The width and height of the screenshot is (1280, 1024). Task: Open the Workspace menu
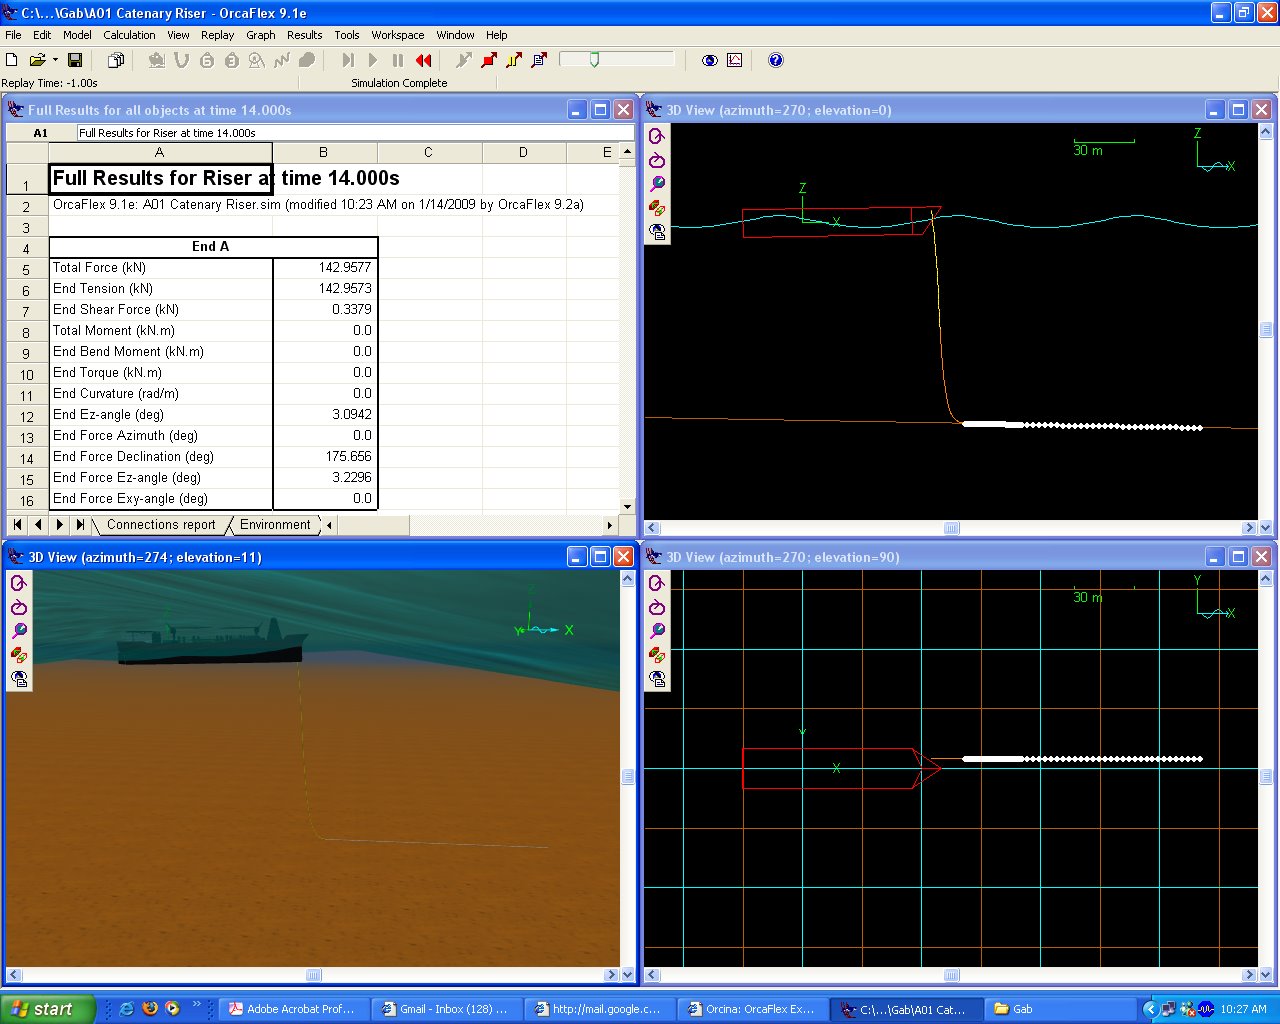click(x=397, y=35)
